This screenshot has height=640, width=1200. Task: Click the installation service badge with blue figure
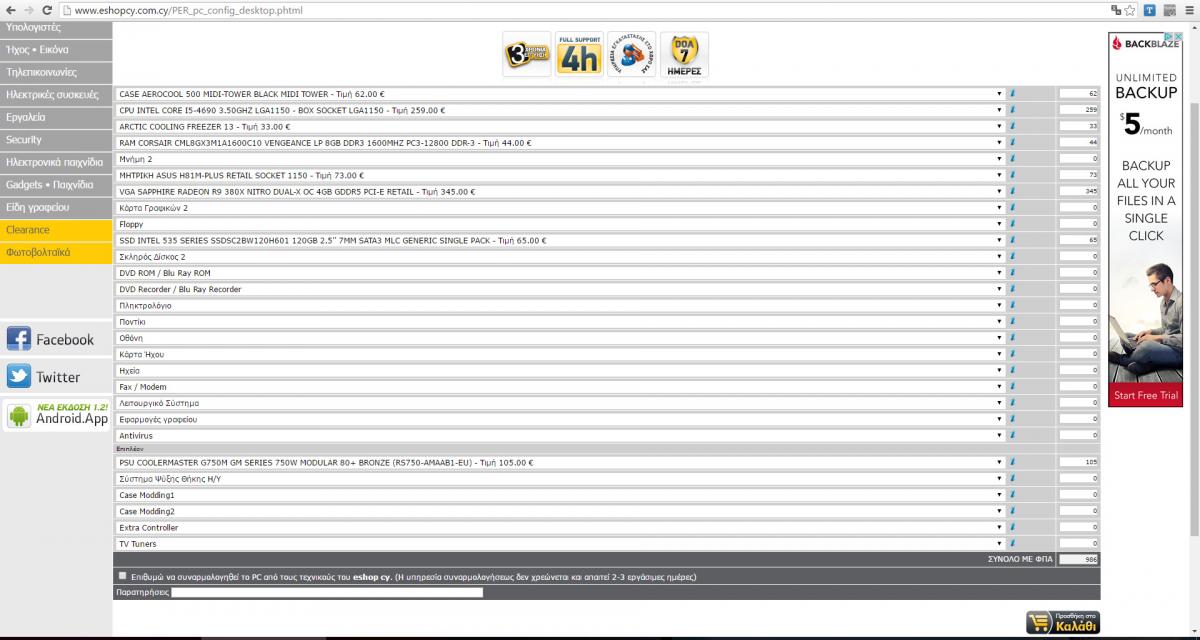click(632, 55)
